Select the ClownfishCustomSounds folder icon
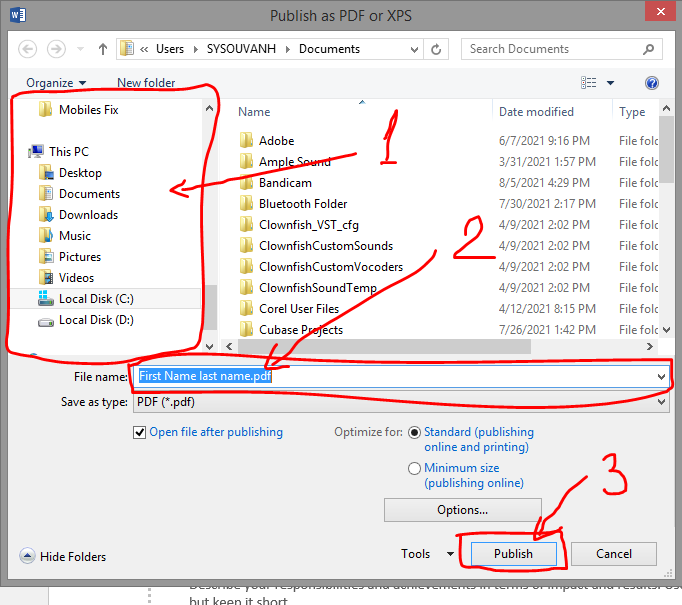This screenshot has height=605, width=682. click(x=246, y=246)
